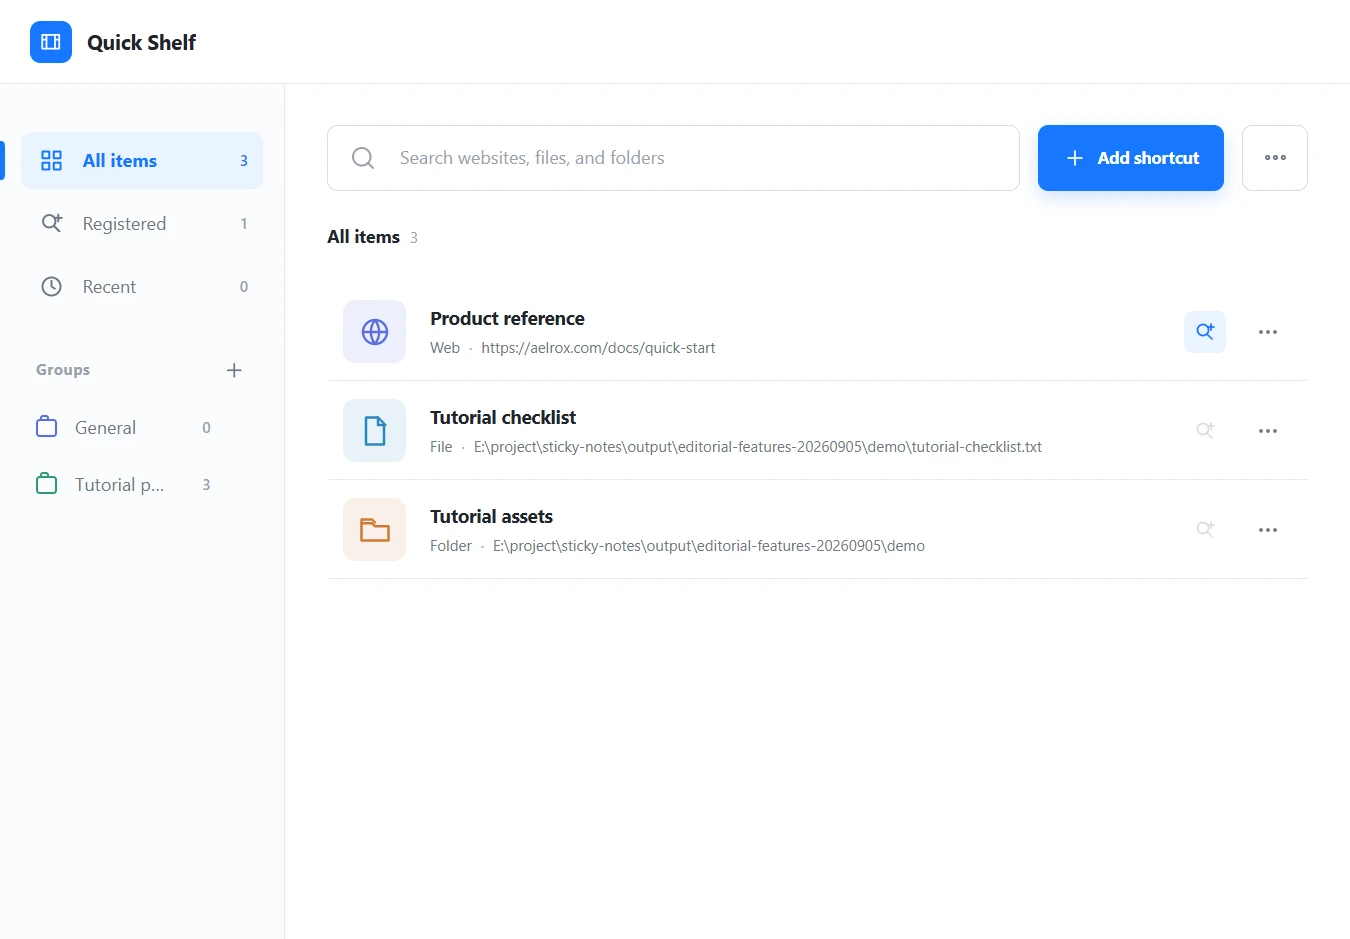Toggle registered state for Product reference

tap(1205, 332)
